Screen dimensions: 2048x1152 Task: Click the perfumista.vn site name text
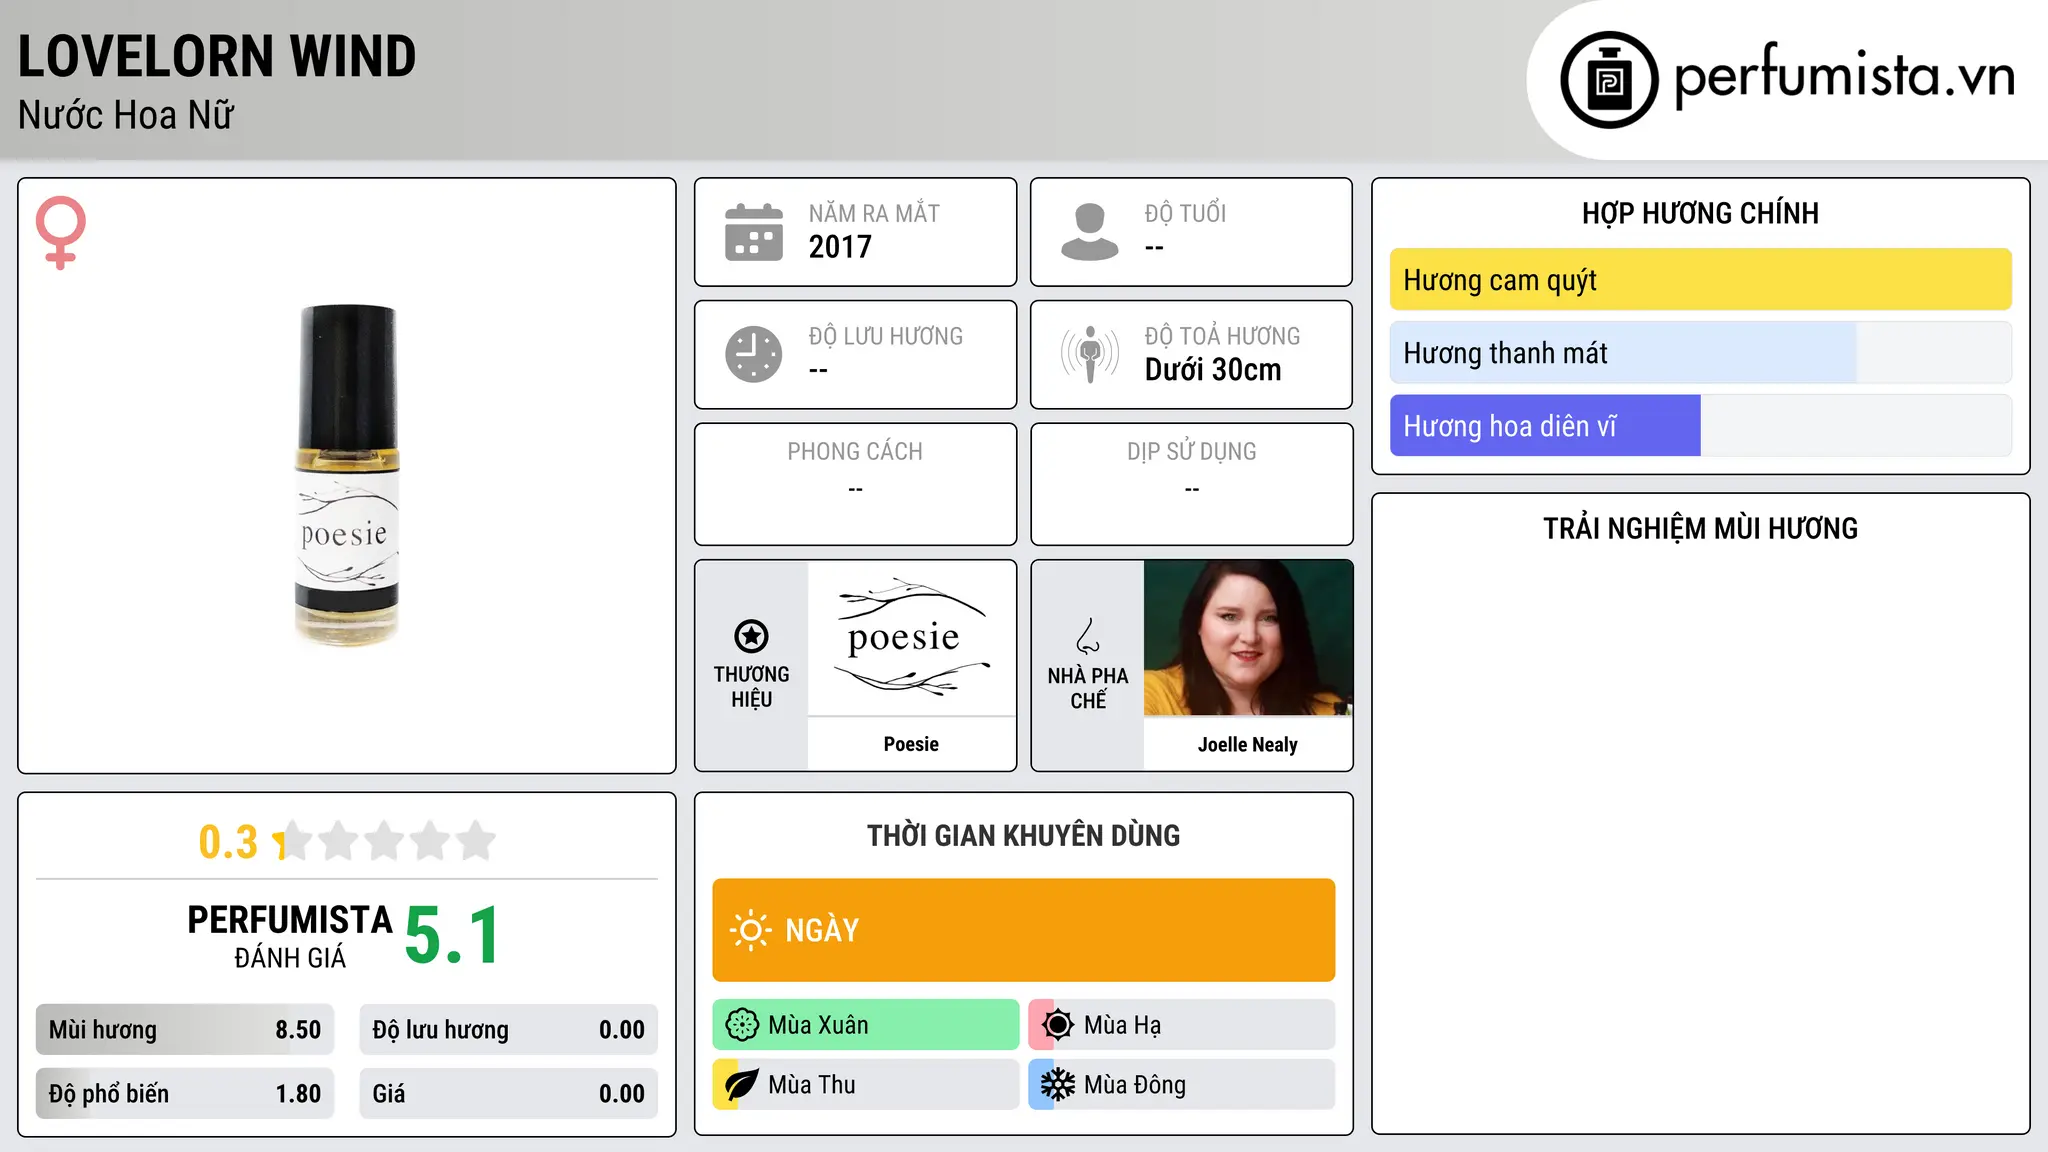click(x=1844, y=77)
